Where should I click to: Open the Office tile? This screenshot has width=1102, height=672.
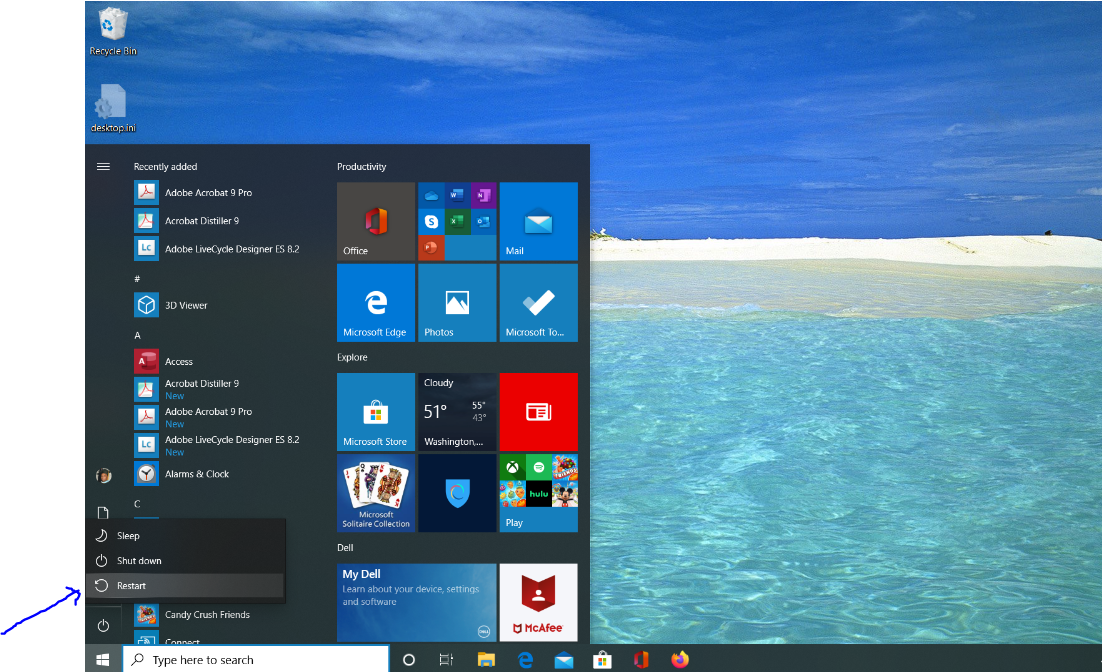tap(376, 221)
